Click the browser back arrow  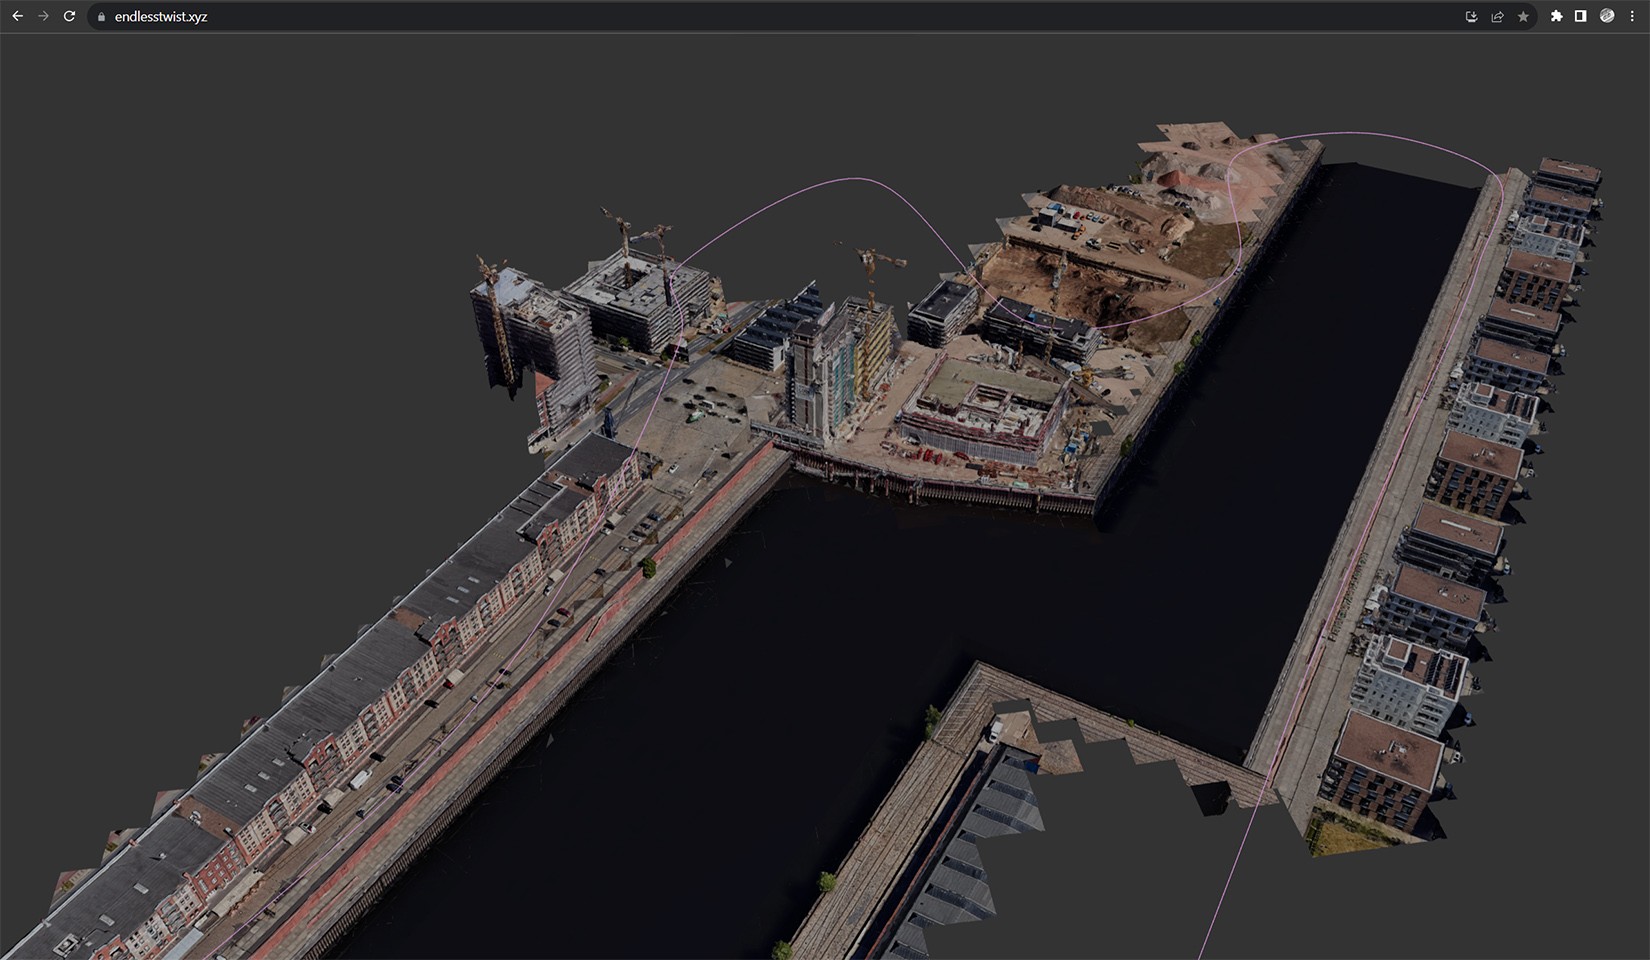click(x=17, y=16)
